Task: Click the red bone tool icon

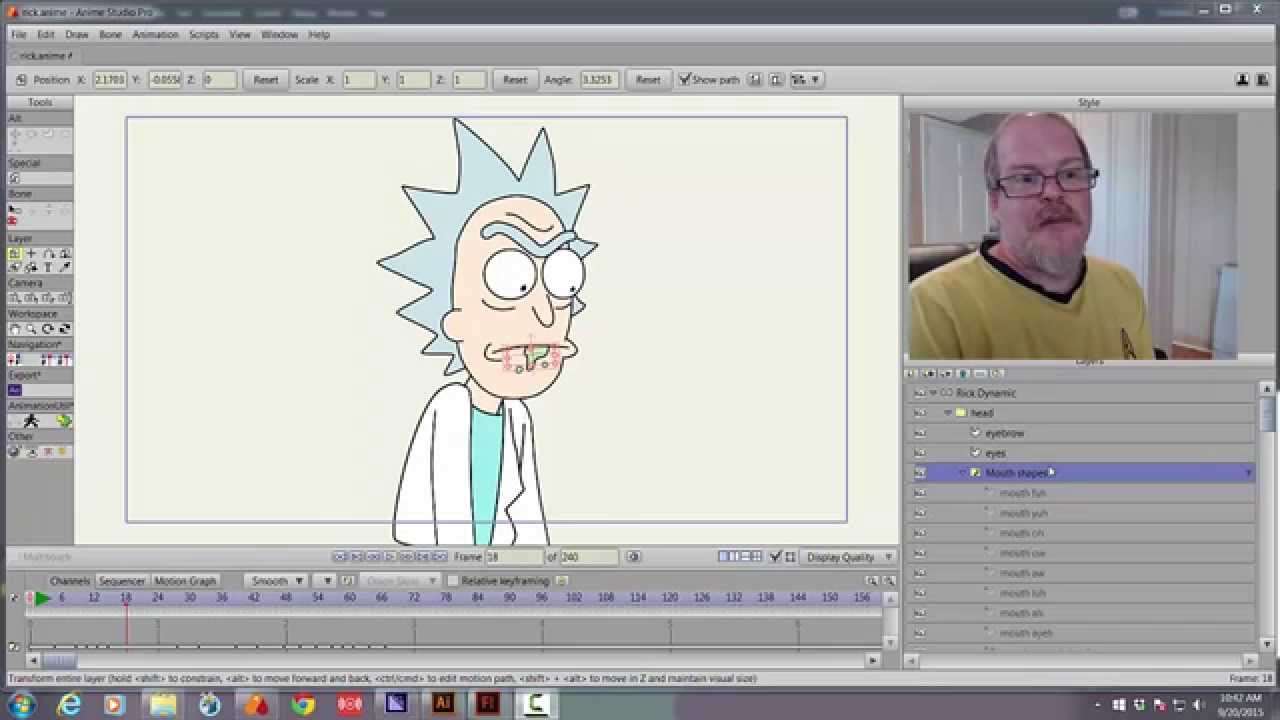Action: (13, 221)
